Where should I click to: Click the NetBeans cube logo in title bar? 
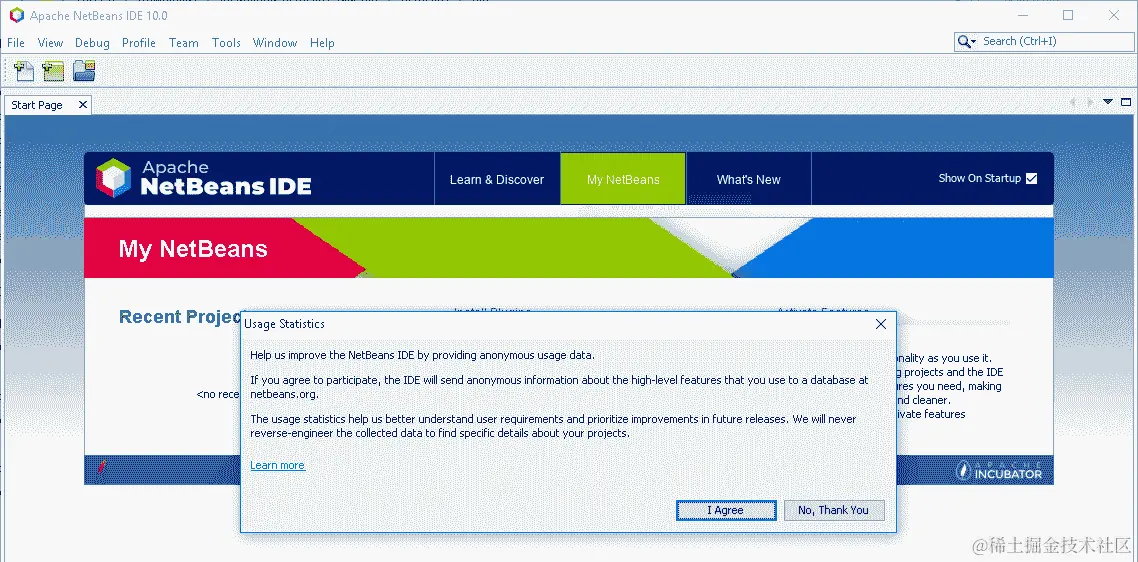[x=16, y=15]
